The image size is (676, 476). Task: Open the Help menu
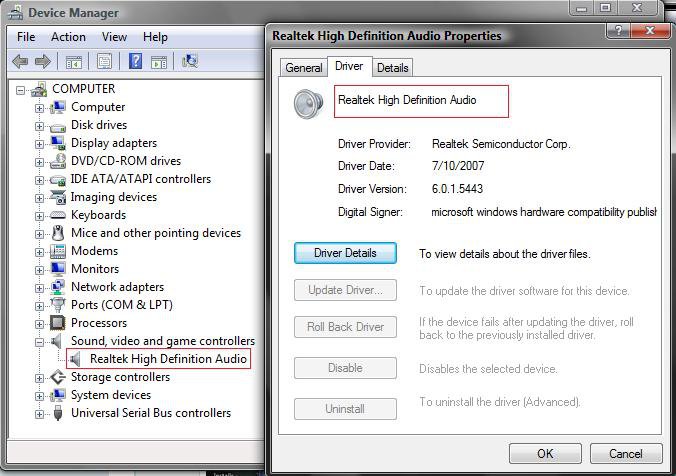click(155, 37)
